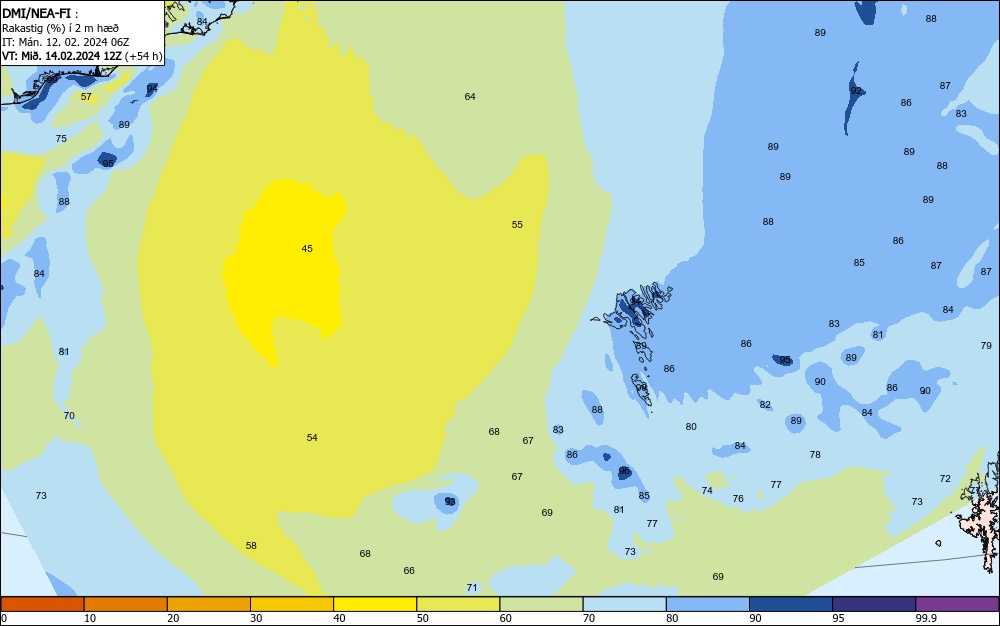Click the map value 55
Viewport: 1000px width, 626px height.
(x=517, y=224)
